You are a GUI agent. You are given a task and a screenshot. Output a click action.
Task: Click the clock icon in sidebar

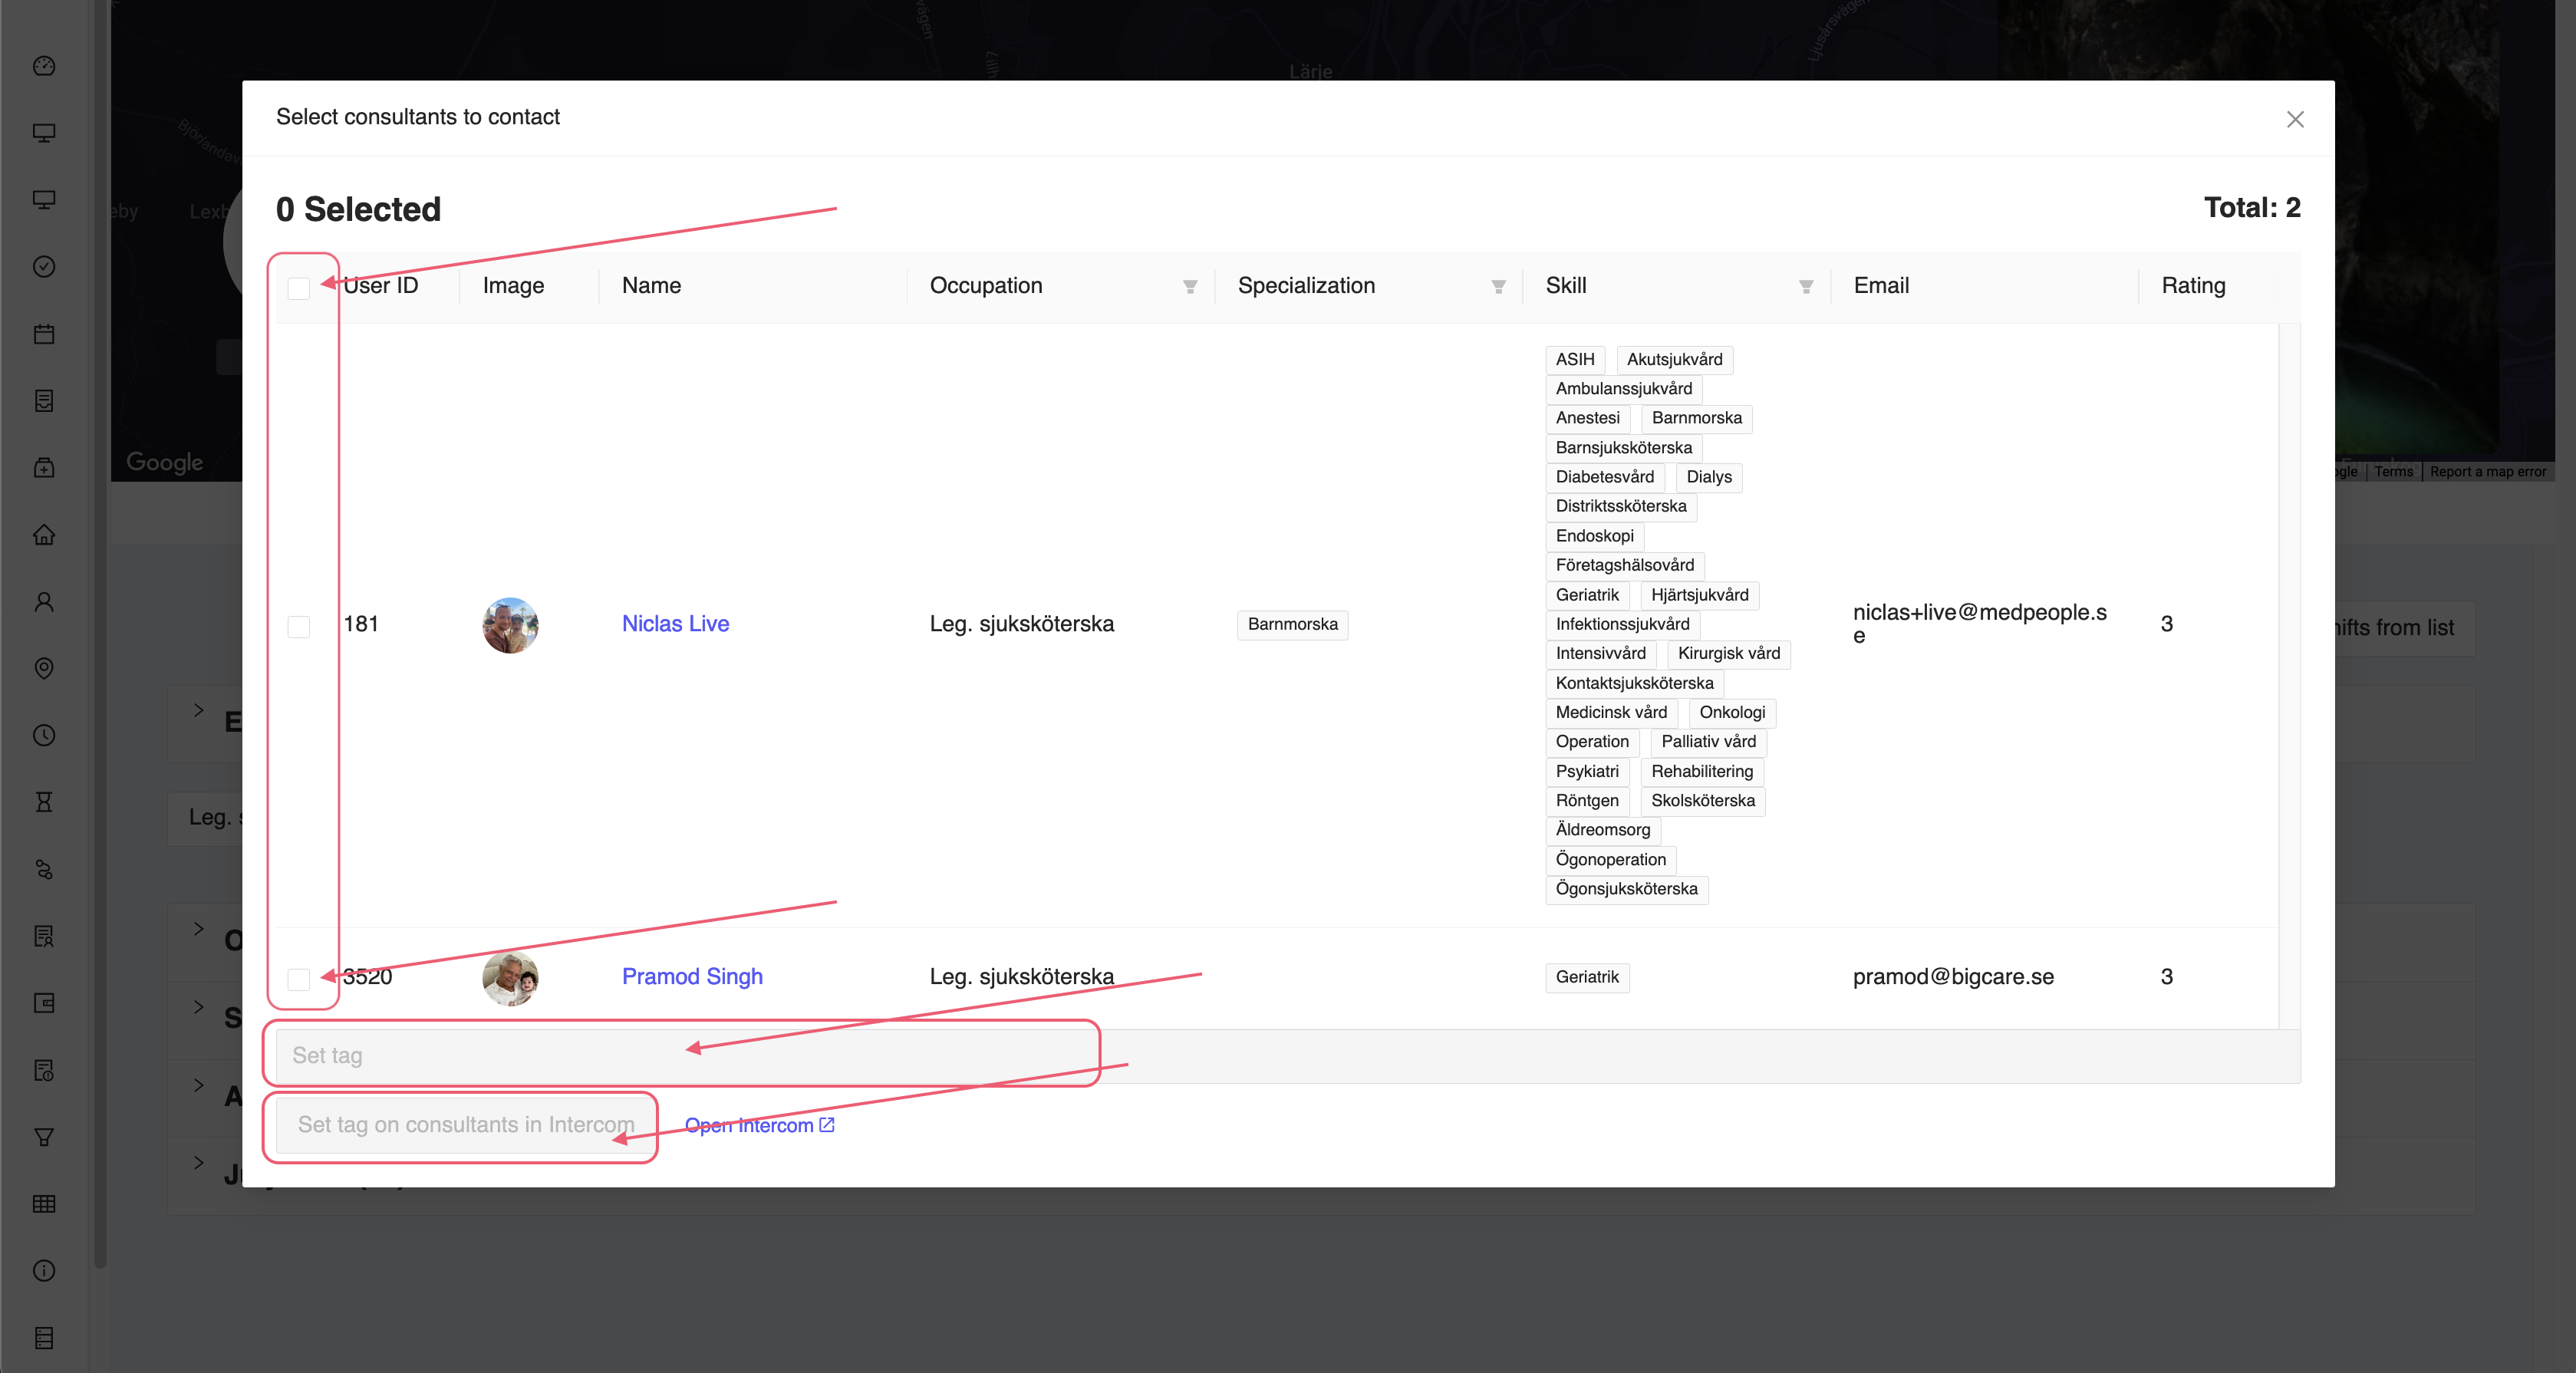coord(44,735)
